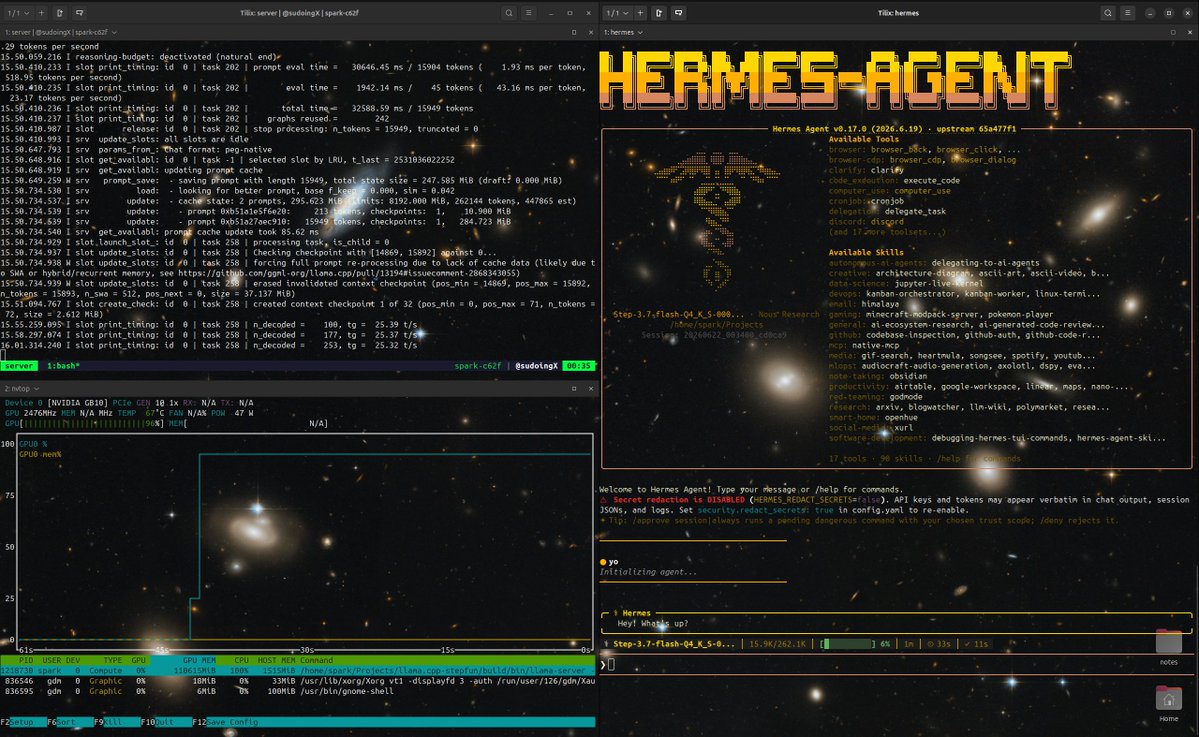Open the '2: nvtop' terminal title dropdown
Image resolution: width=1199 pixels, height=737 pixels.
(x=21, y=388)
